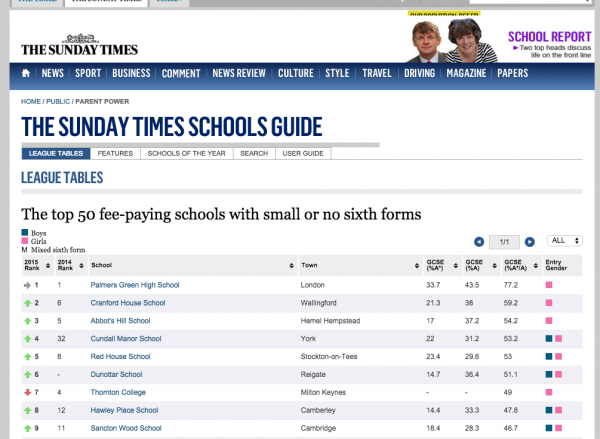This screenshot has width=600, height=439.
Task: Click the SCHOOL REPORT promo headline
Action: 549,37
